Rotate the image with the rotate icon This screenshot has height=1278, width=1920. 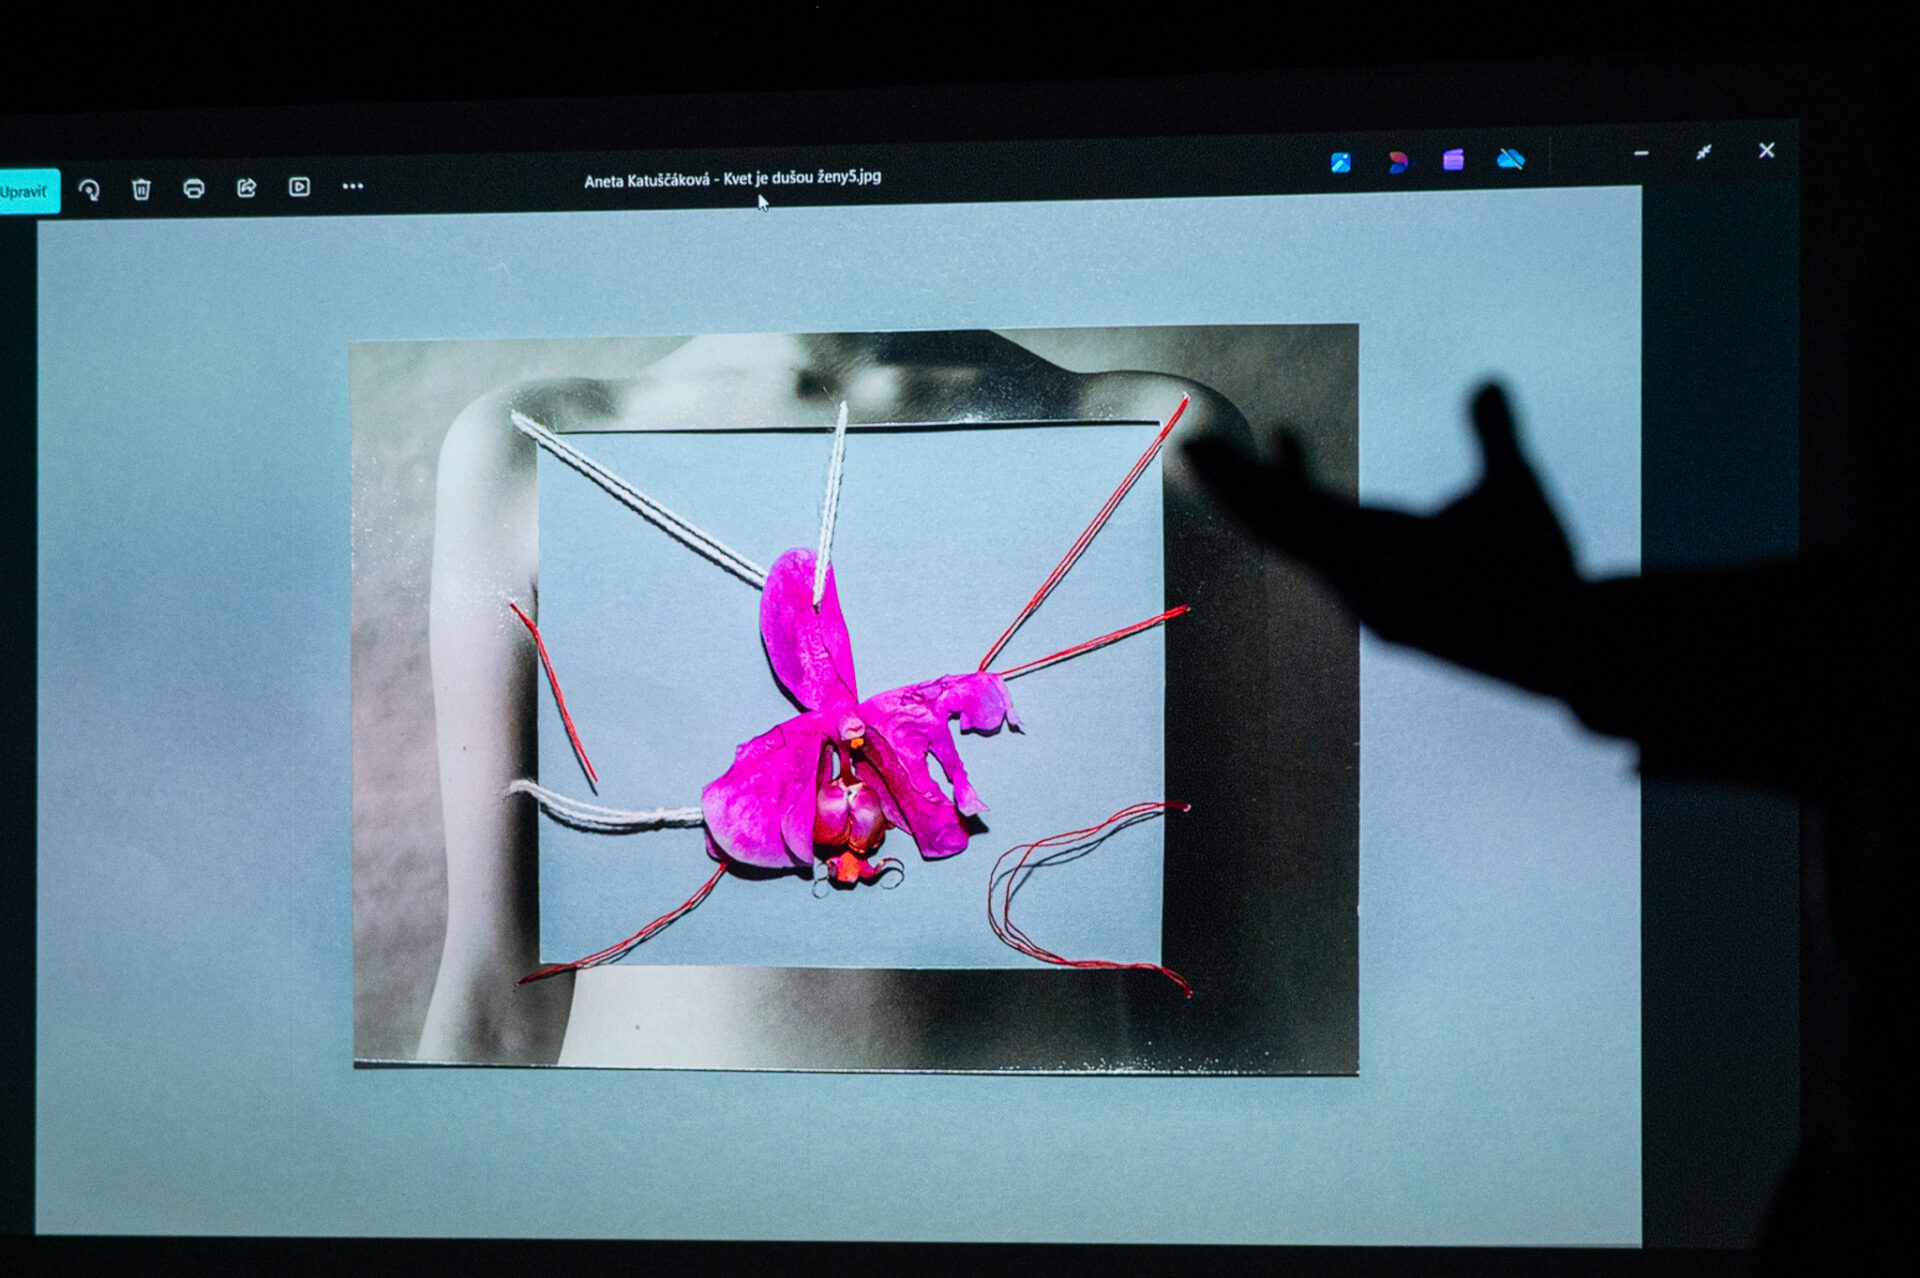pyautogui.click(x=89, y=190)
